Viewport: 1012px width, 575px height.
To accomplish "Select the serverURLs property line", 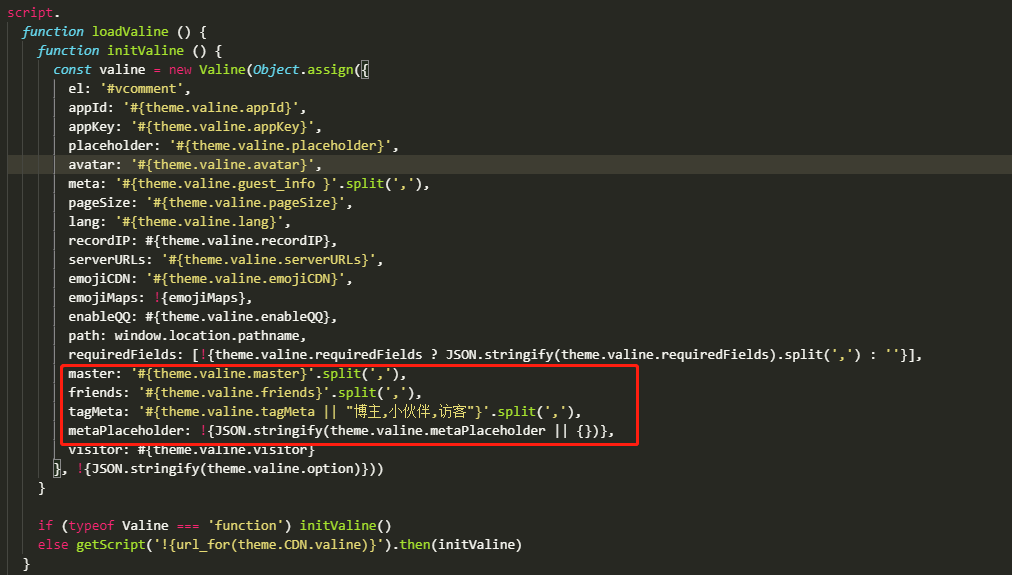I will (225, 259).
